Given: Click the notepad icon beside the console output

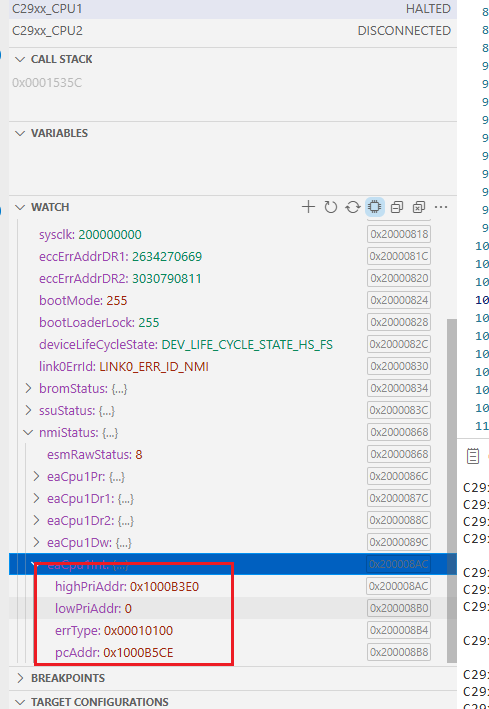Looking at the screenshot, I should click(x=473, y=456).
